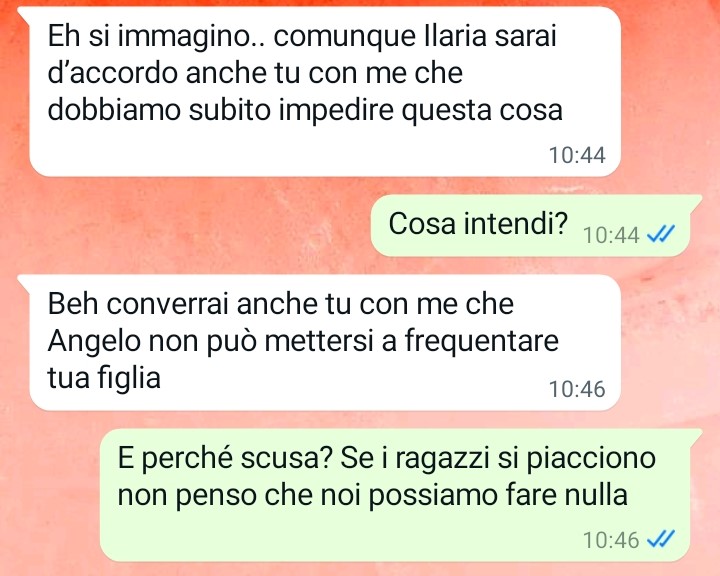Screen dimensions: 720x576
Task: Tap the 10:46 timestamp on the last sent message
Action: [x=611, y=540]
